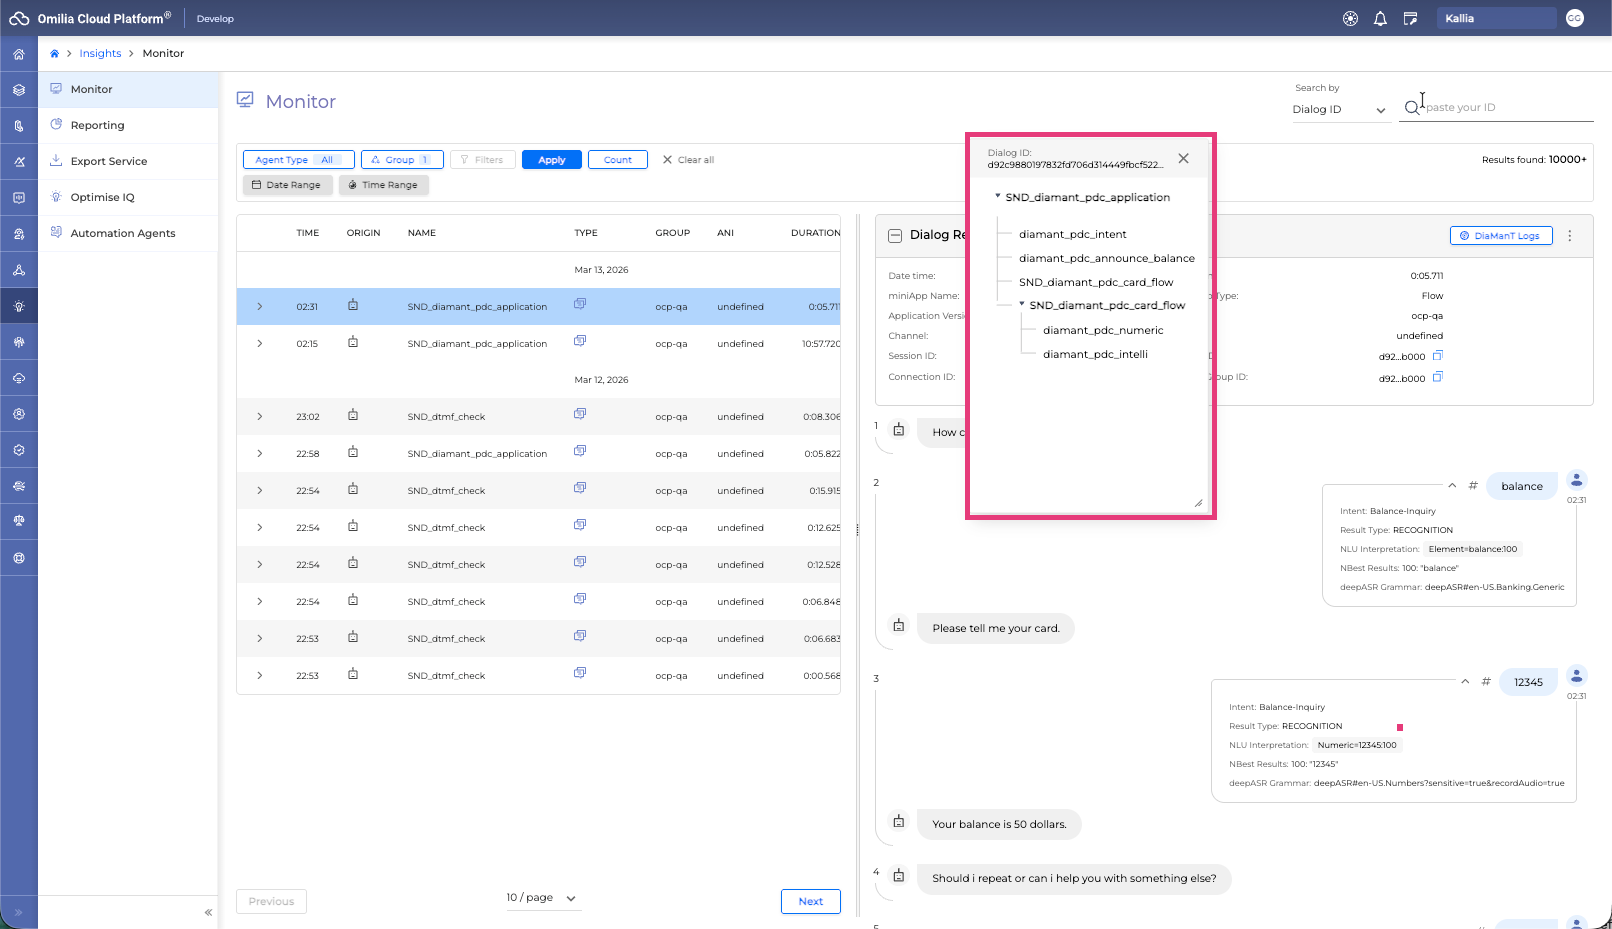Close the Dialog ID popup
The image size is (1612, 929).
1183,159
